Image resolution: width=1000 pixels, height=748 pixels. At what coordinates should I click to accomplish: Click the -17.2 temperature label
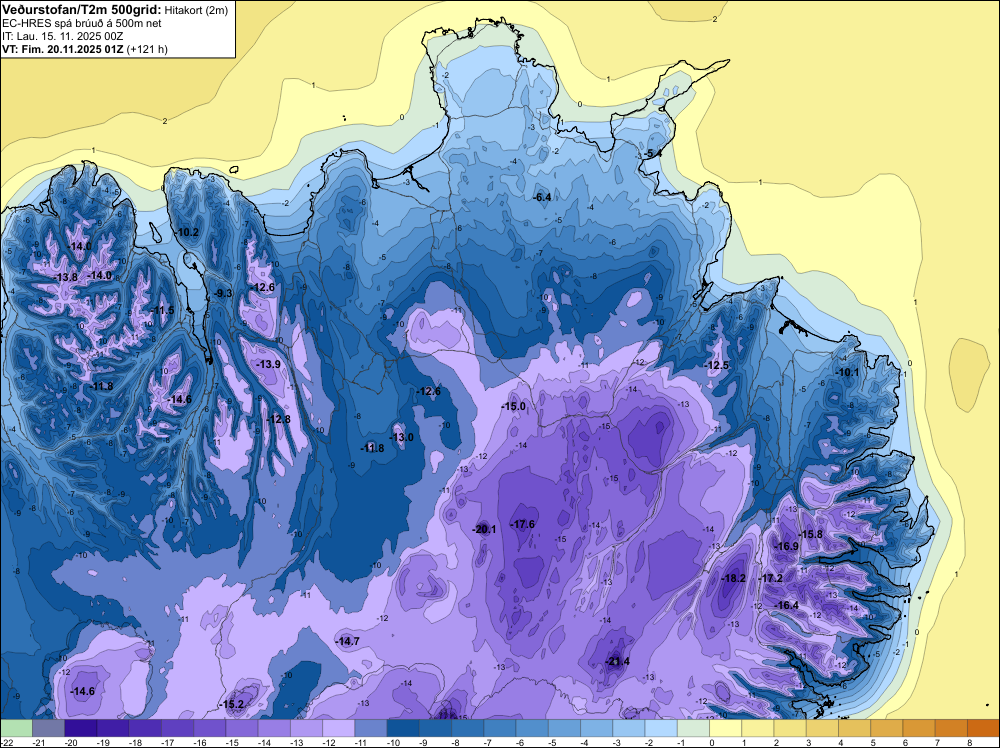[770, 578]
